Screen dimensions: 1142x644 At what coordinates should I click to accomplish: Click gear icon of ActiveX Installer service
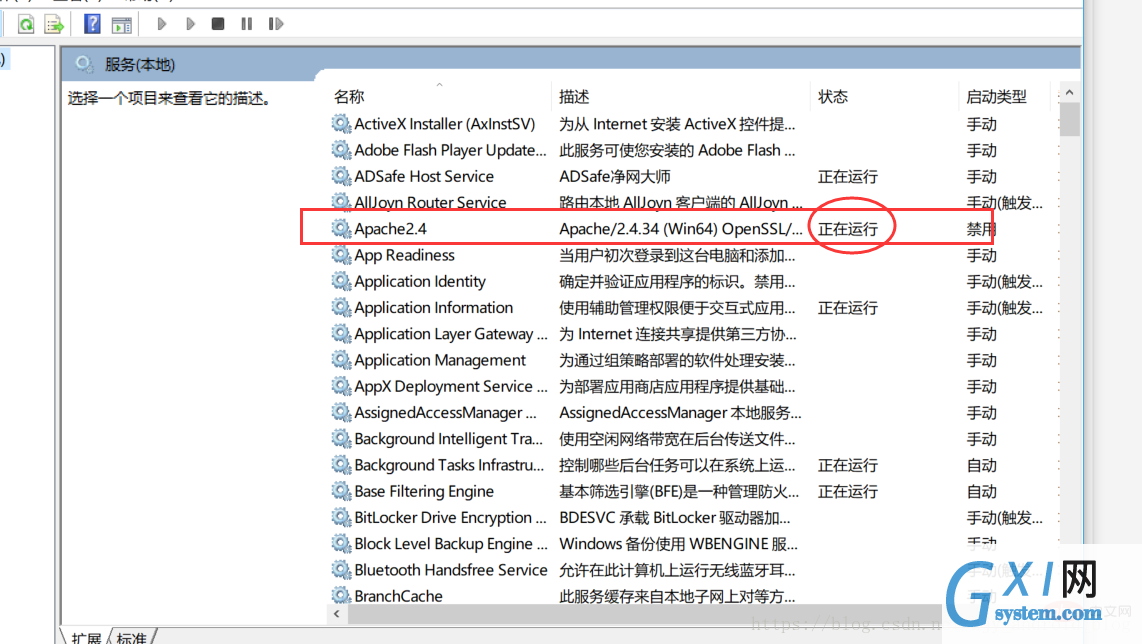pyautogui.click(x=341, y=124)
